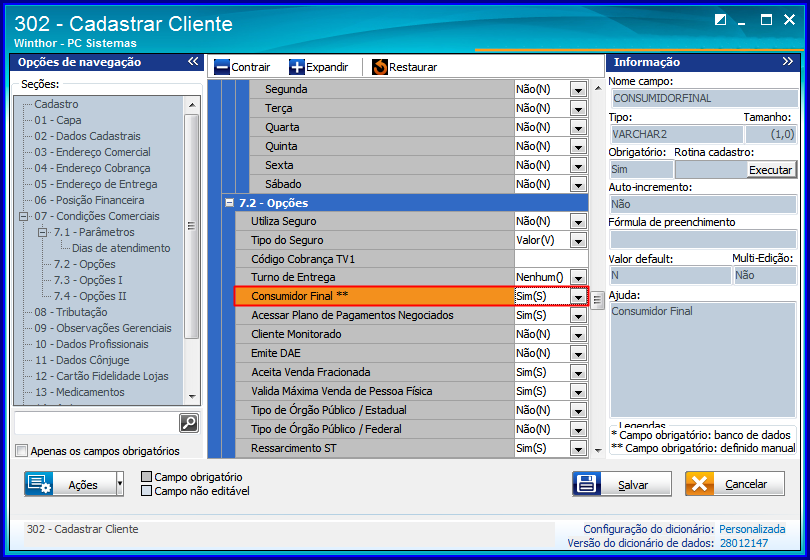Open Acessar Plano de Pagamentos Negociados dropdown

coord(578,316)
